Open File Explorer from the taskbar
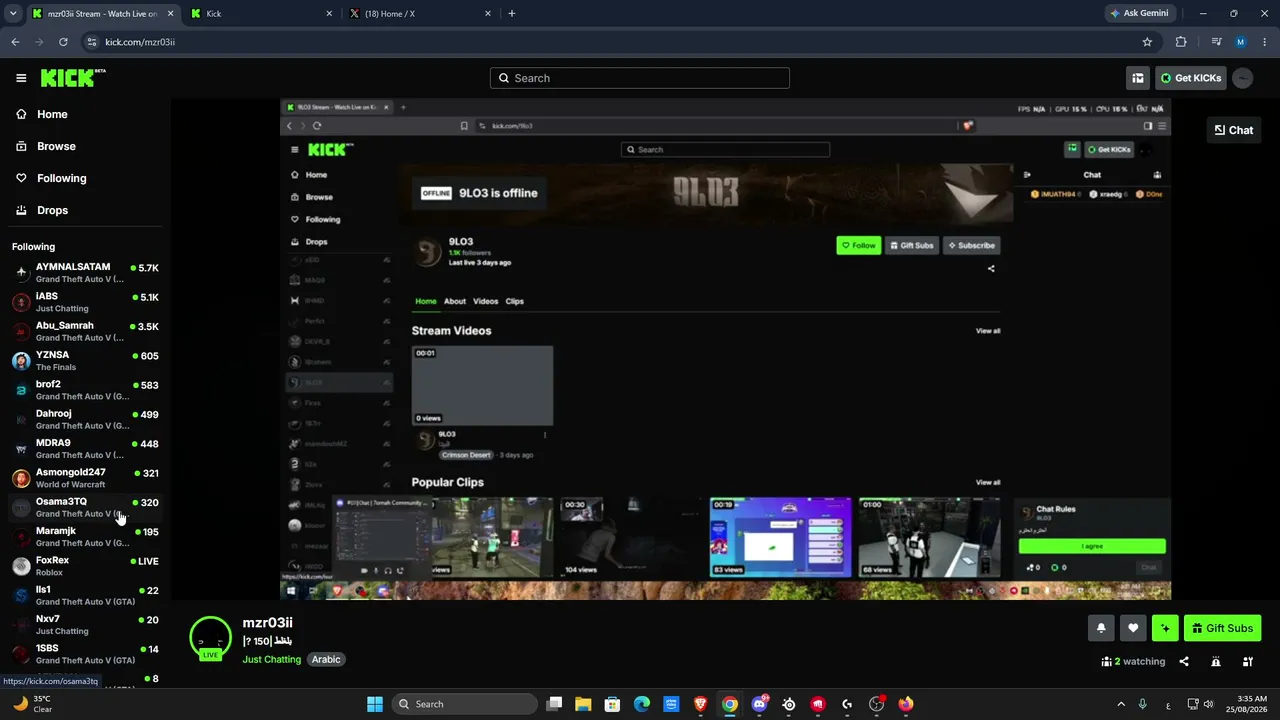The height and width of the screenshot is (720, 1280). 583,704
